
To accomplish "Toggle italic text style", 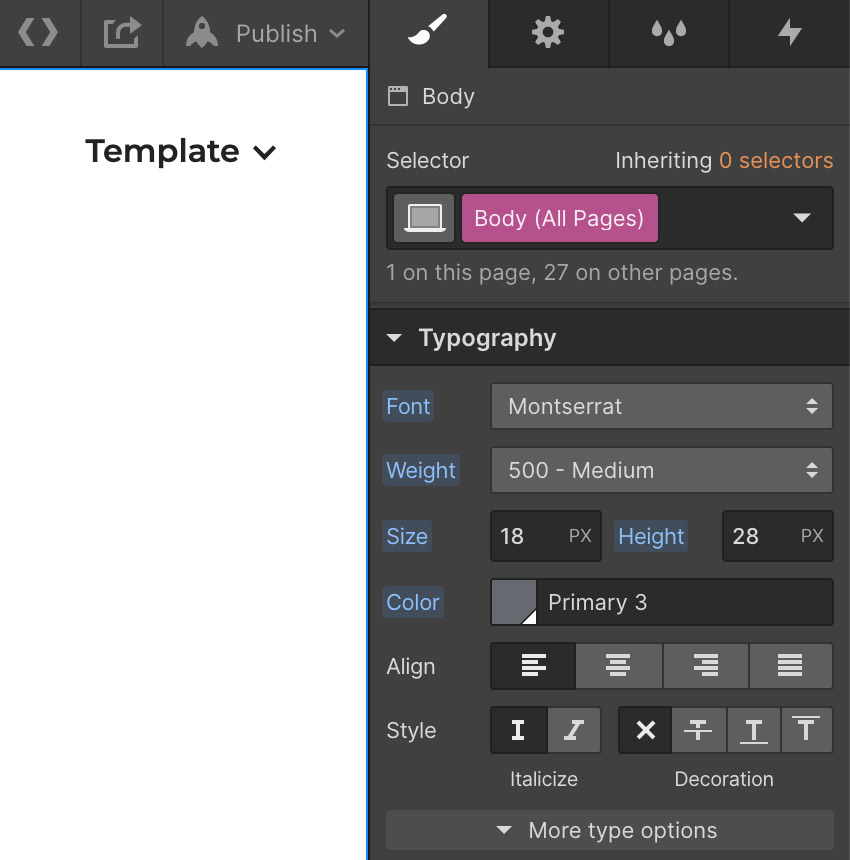I will pyautogui.click(x=573, y=730).
